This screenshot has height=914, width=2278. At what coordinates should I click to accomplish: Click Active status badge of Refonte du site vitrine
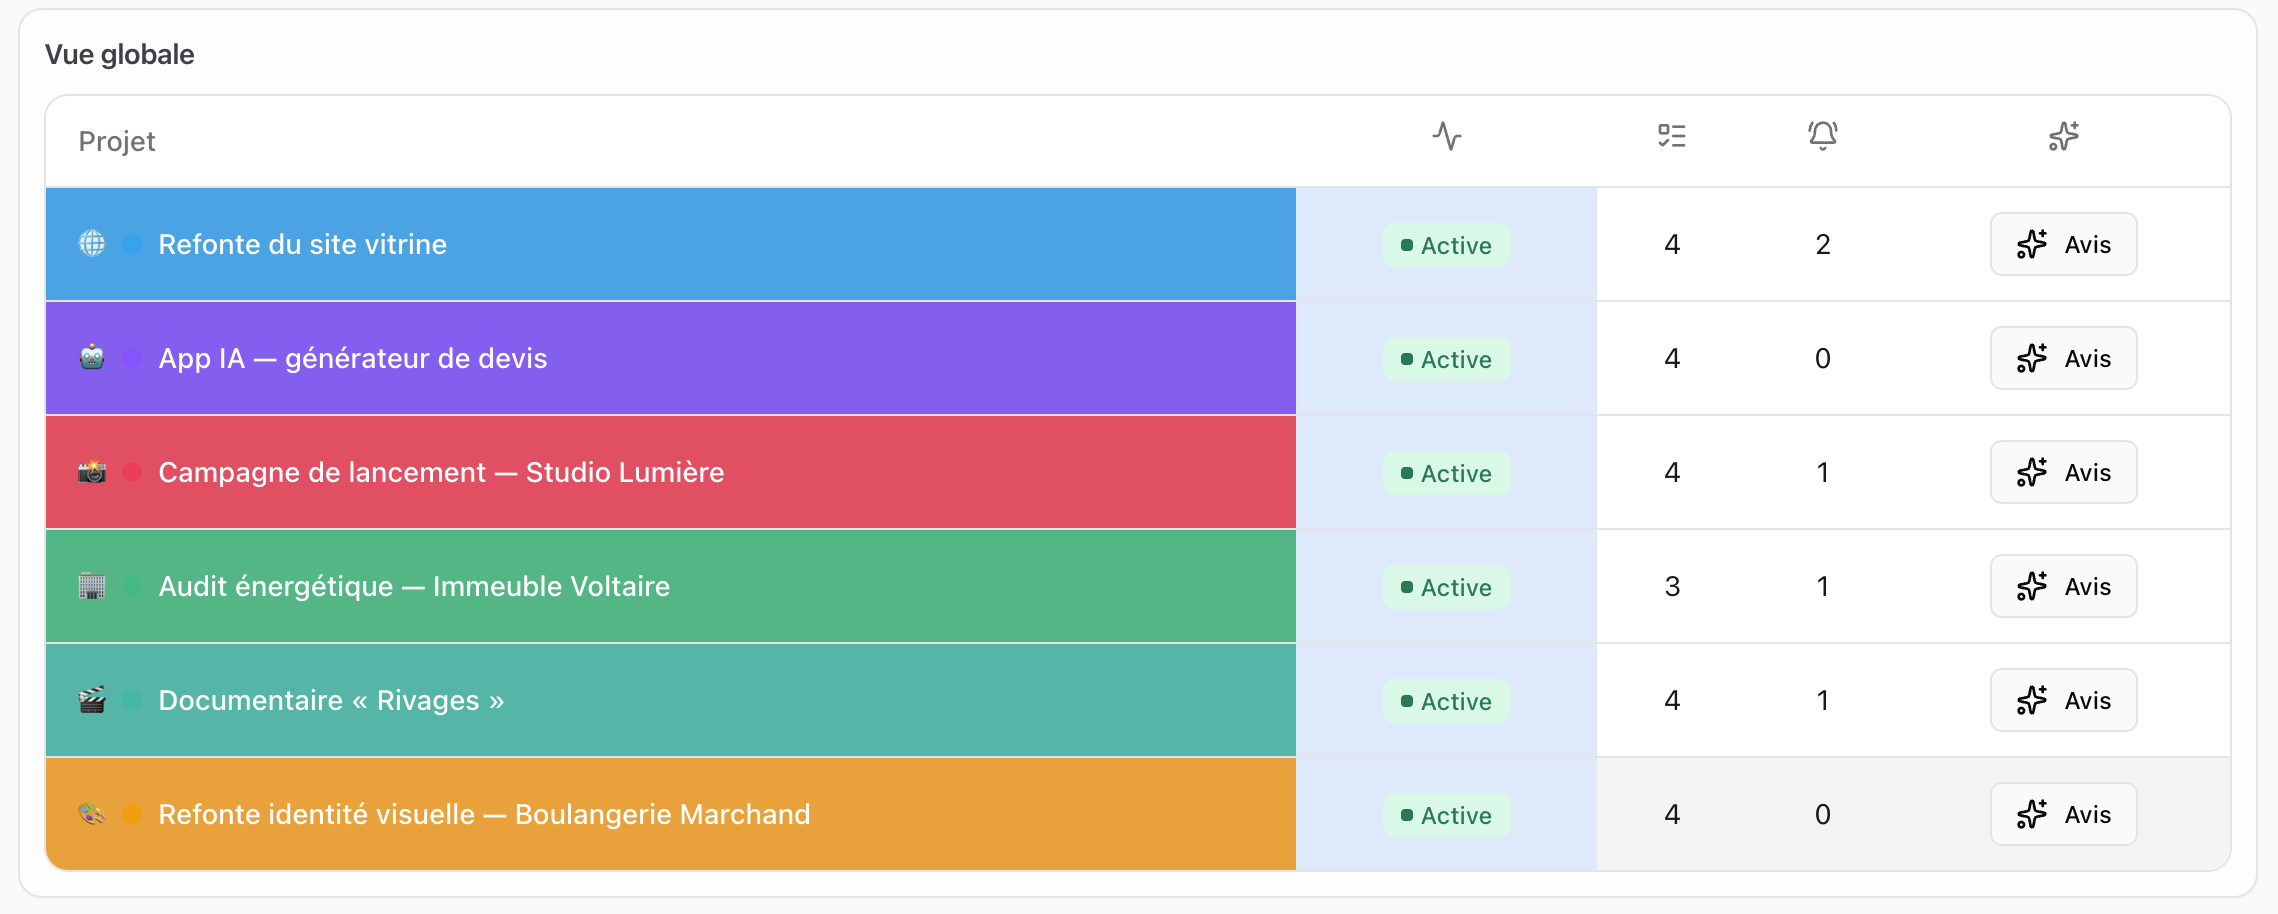pos(1446,245)
